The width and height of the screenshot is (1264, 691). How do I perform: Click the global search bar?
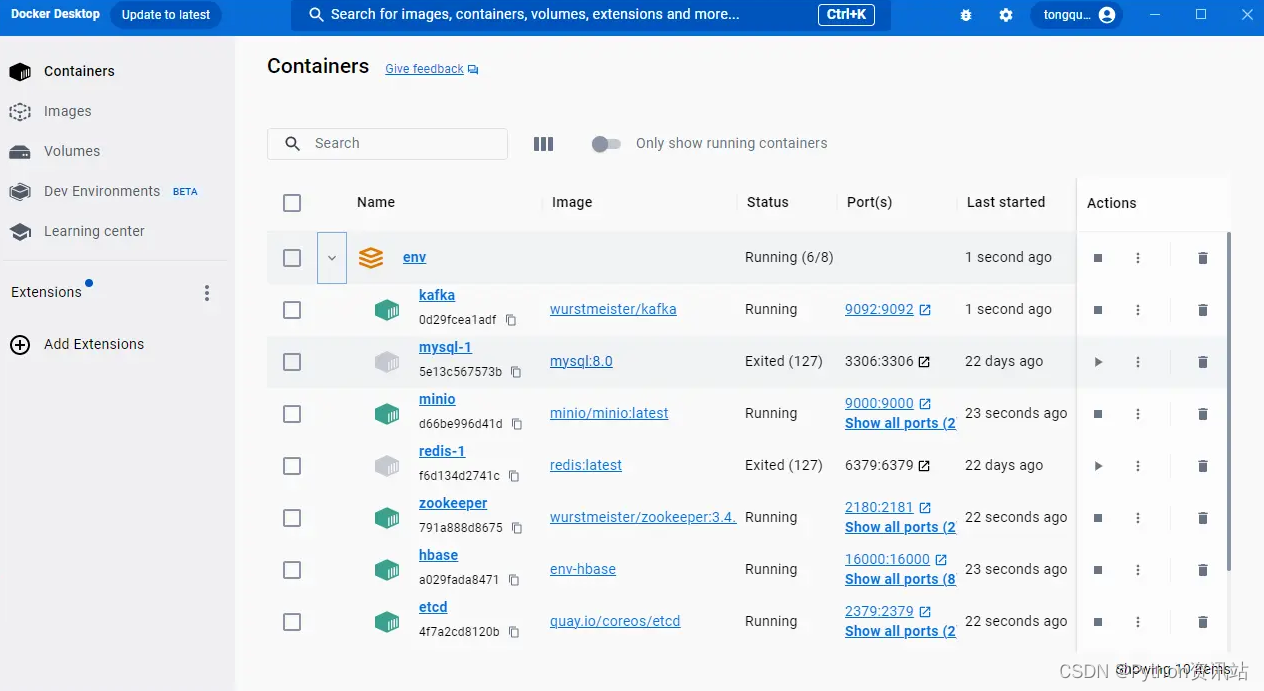[x=590, y=15]
